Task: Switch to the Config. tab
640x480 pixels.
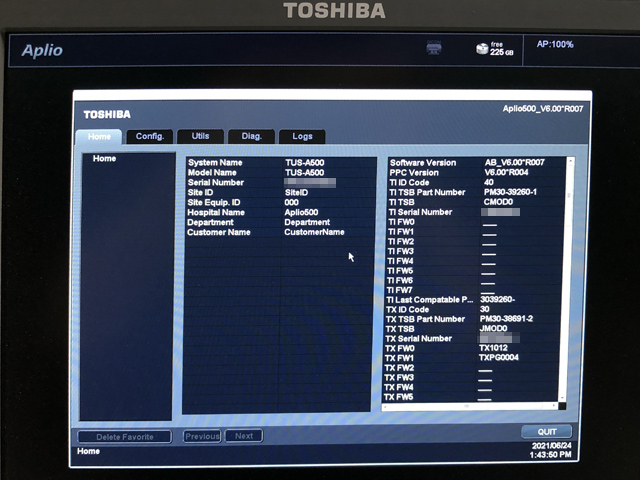Action: pos(150,136)
